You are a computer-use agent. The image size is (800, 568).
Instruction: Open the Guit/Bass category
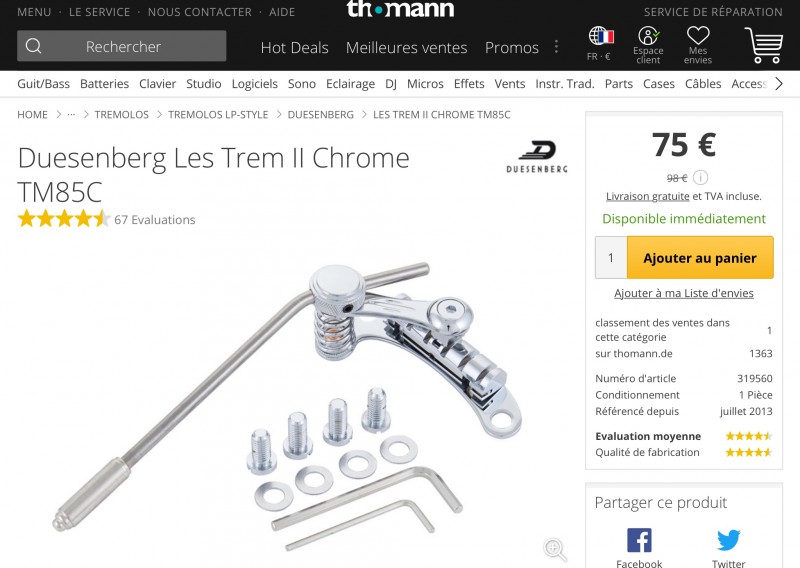click(43, 84)
